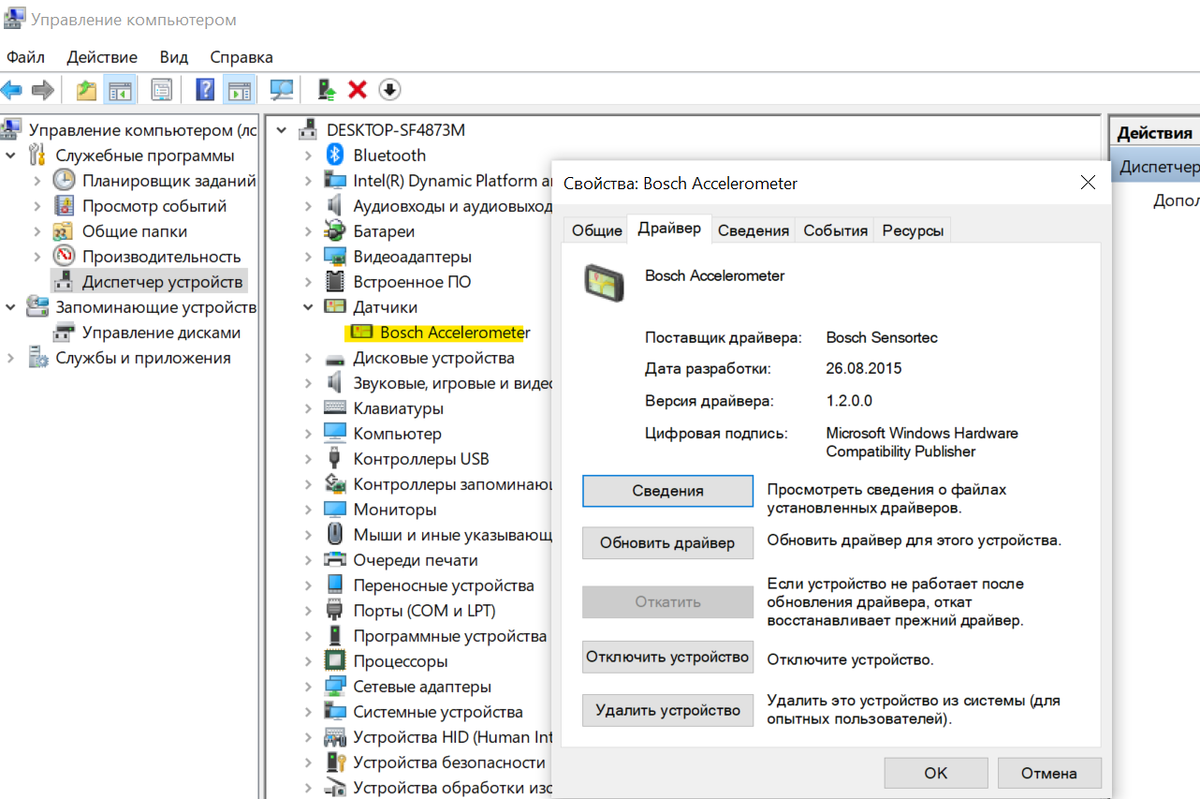The width and height of the screenshot is (1200, 799).
Task: Expand the Общие папки node
Action: pos(37,231)
